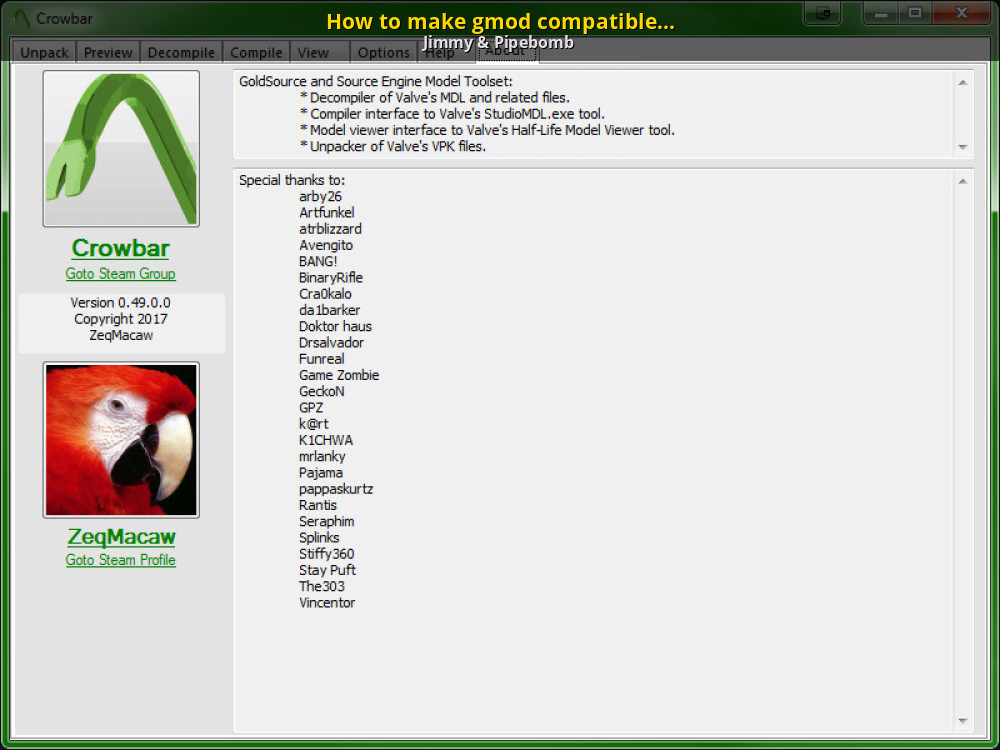This screenshot has height=750, width=1000.
Task: Close the Crowbar window
Action: click(x=961, y=13)
